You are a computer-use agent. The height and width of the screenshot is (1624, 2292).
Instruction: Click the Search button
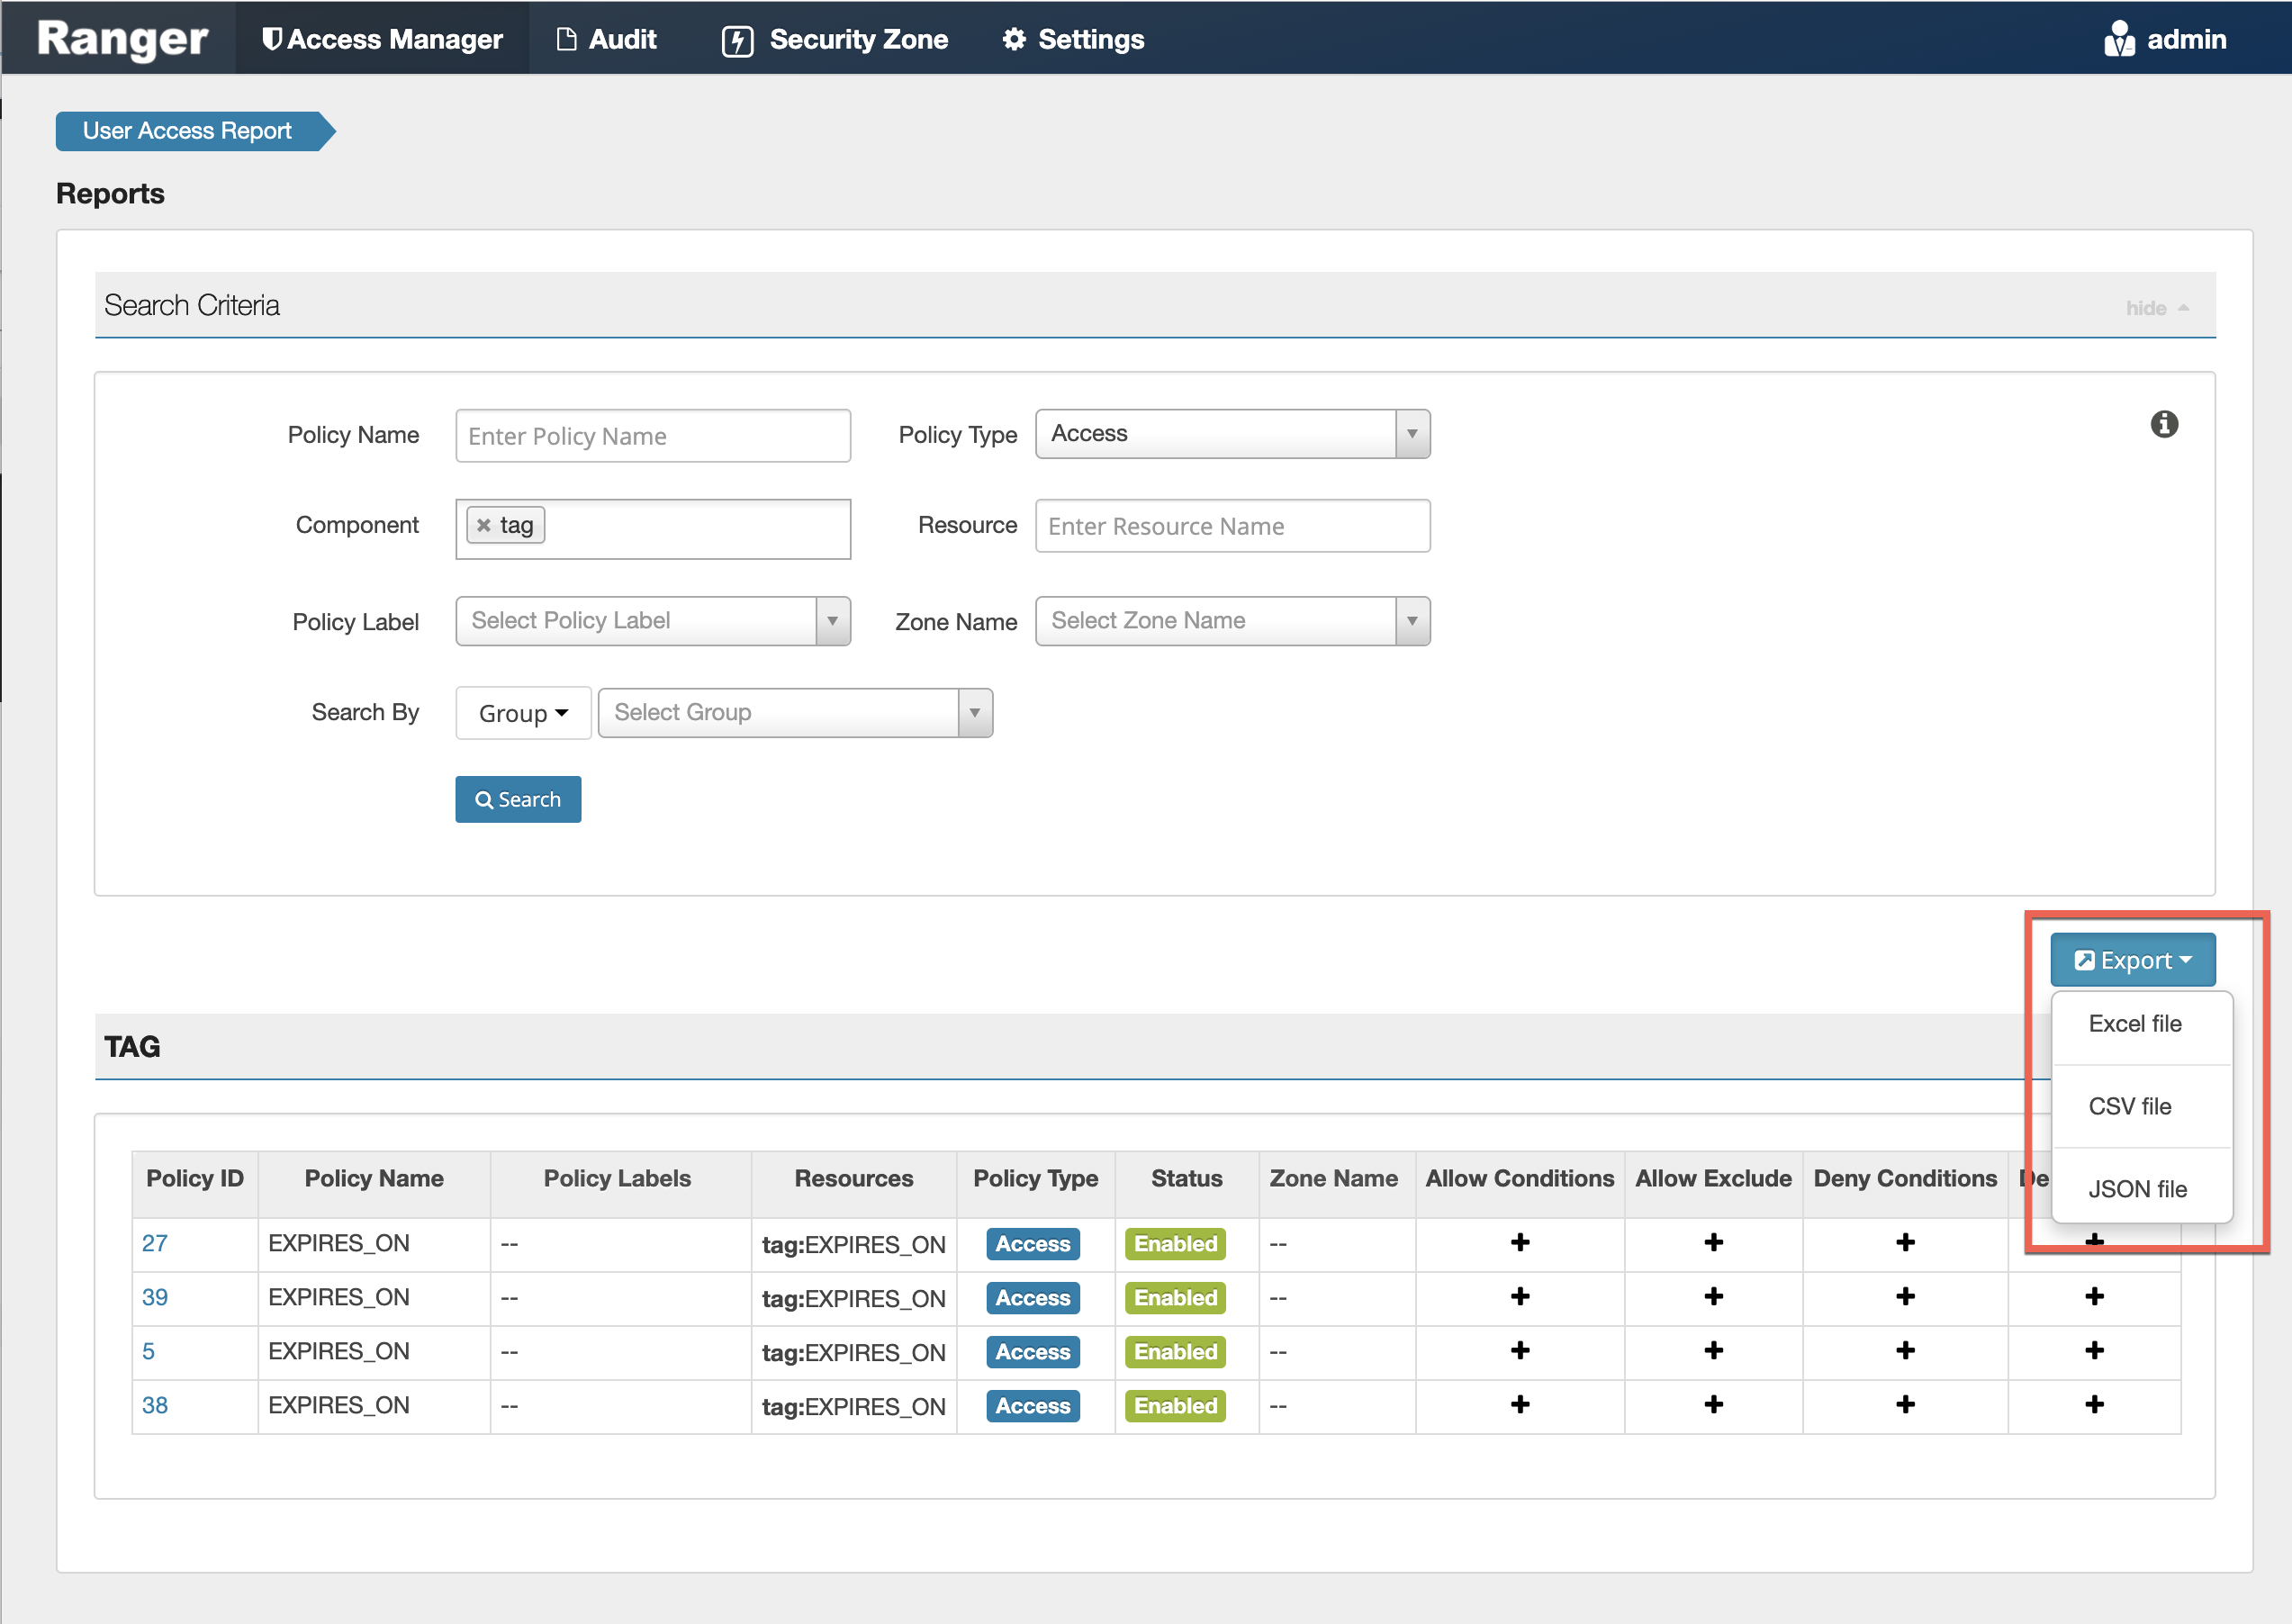518,800
